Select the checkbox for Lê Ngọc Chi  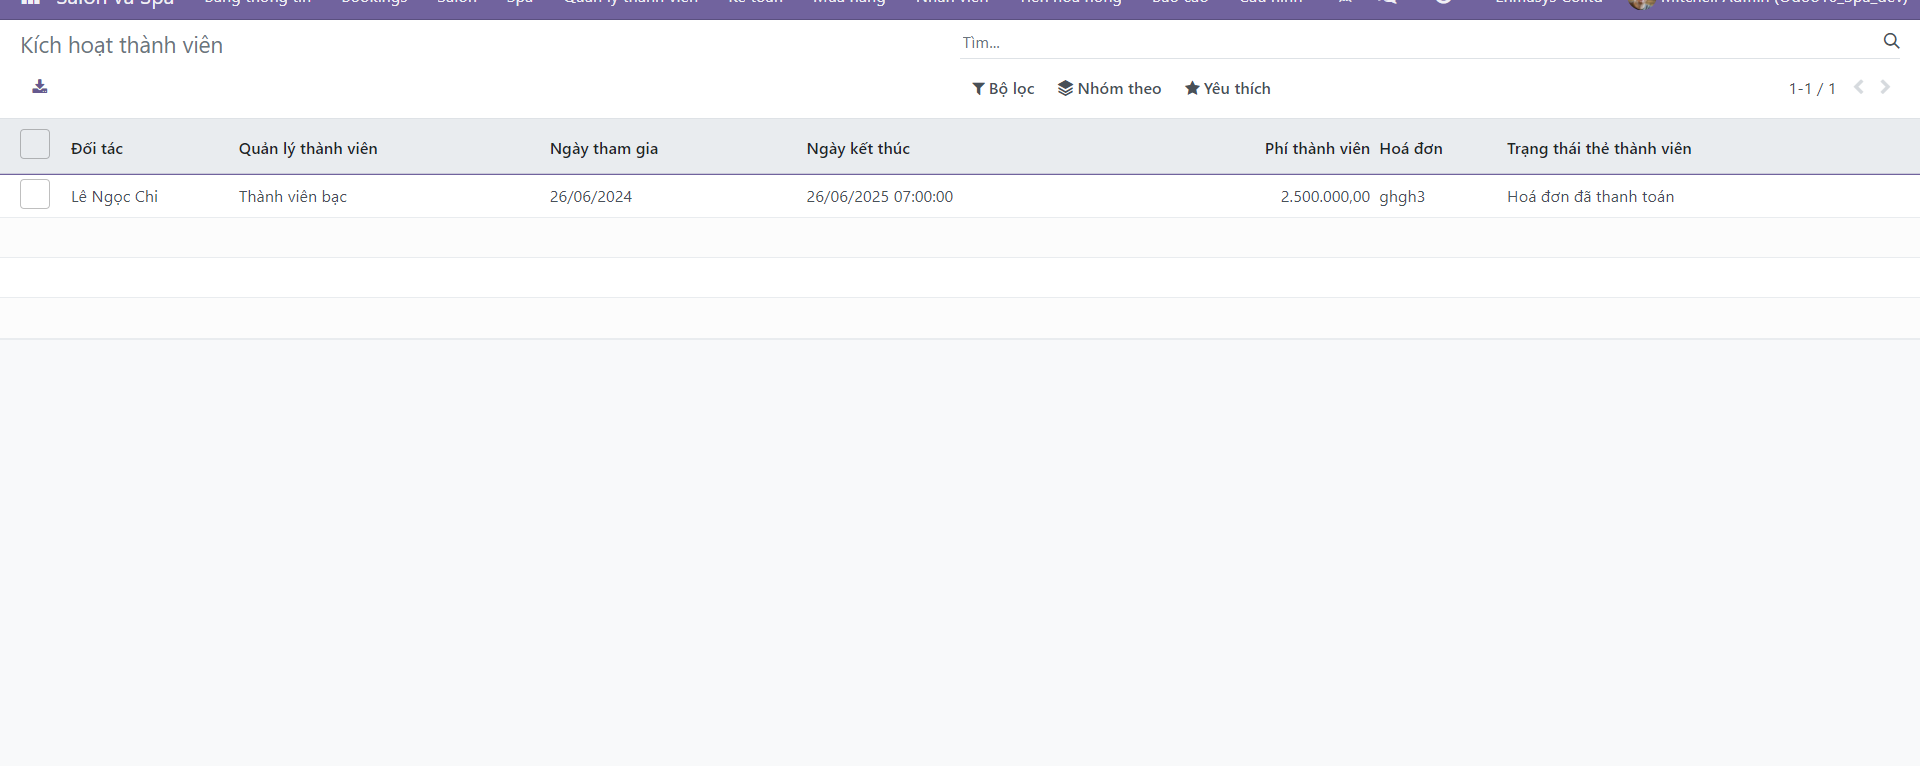[x=35, y=194]
